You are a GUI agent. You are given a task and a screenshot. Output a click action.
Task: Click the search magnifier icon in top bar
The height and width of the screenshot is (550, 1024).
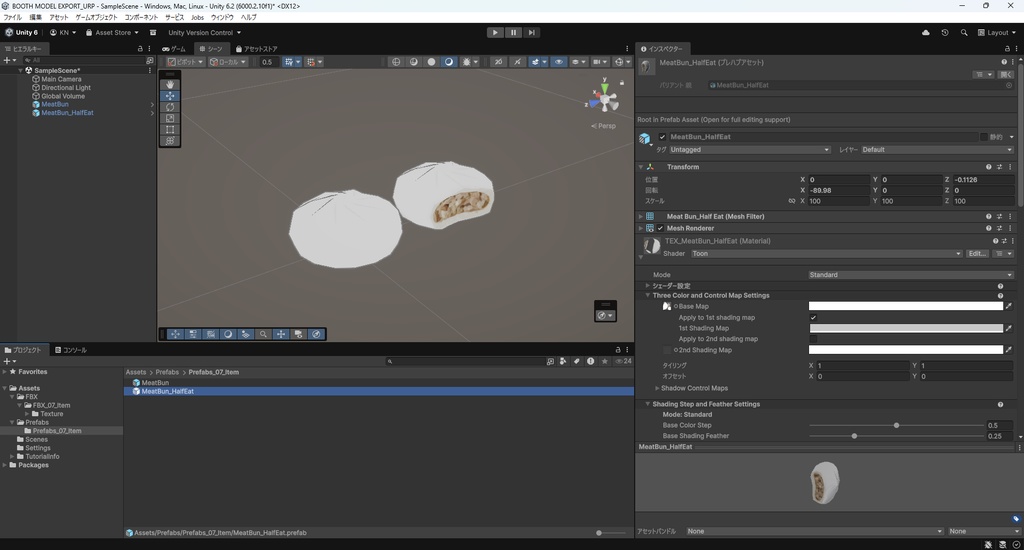point(964,32)
